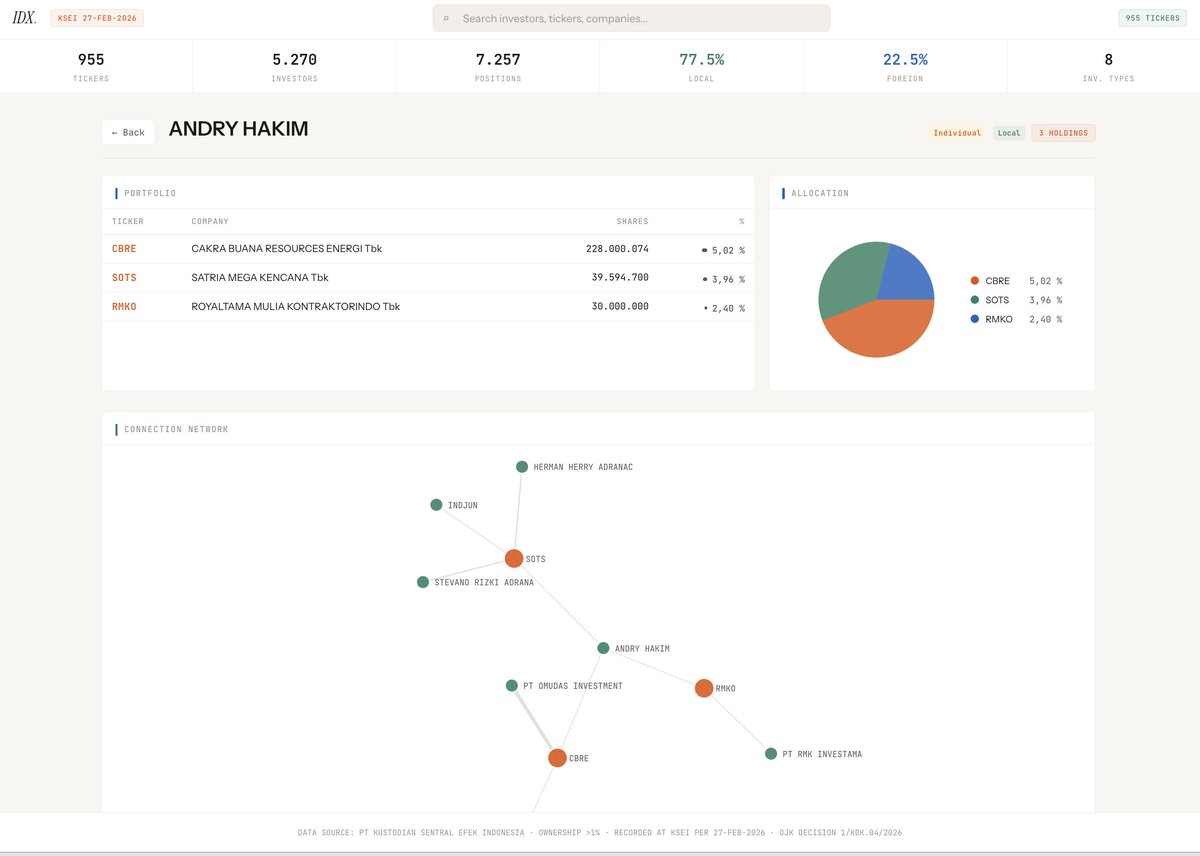Click the CBRE node in the network graph
1200x856 pixels.
[x=558, y=757]
